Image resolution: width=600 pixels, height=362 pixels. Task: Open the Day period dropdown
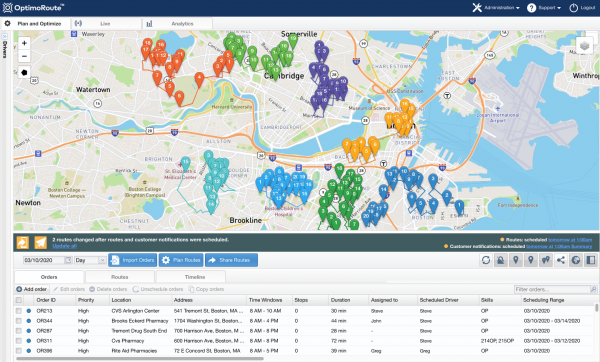pos(90,260)
